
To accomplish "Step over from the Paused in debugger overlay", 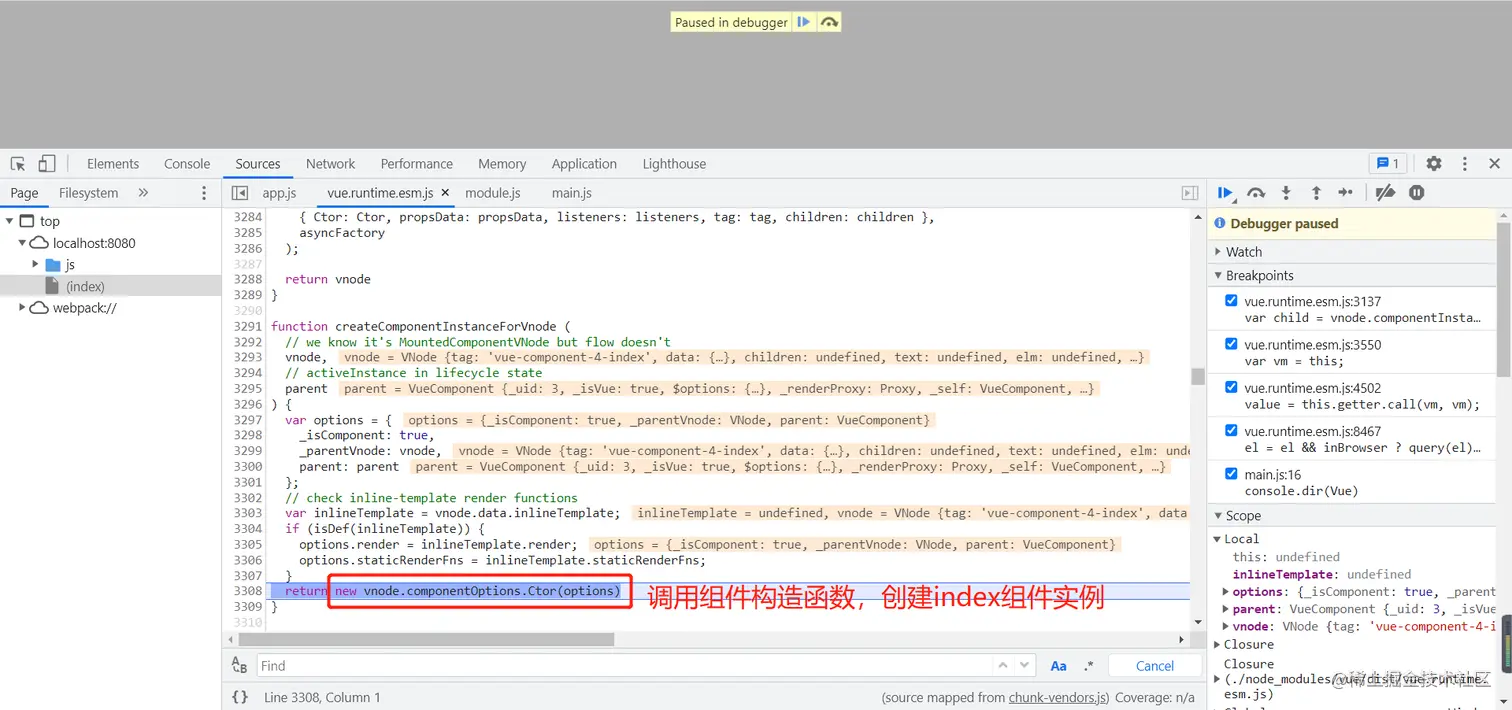I will [x=829, y=22].
